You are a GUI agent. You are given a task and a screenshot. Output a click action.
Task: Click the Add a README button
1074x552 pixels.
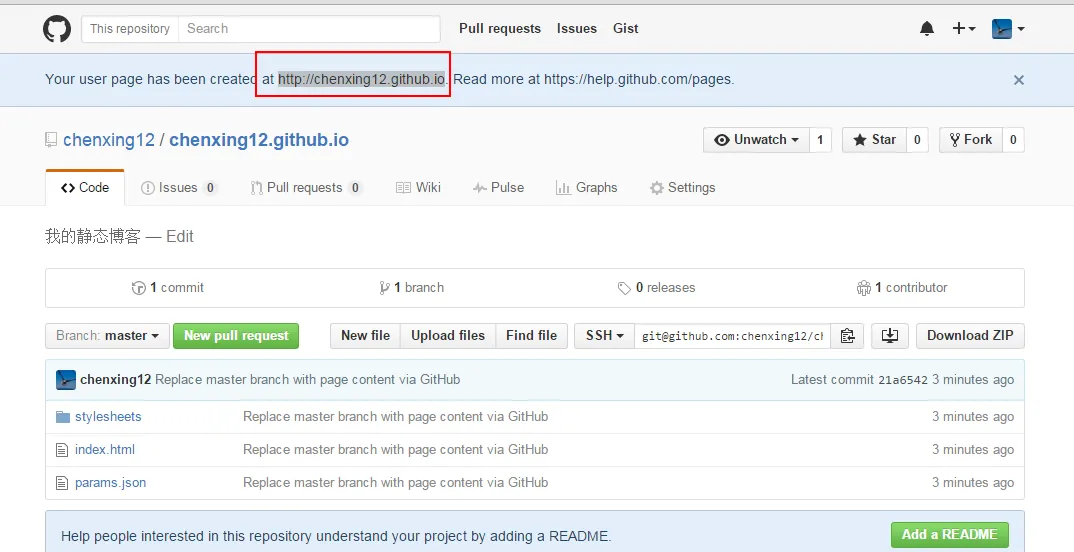click(949, 535)
